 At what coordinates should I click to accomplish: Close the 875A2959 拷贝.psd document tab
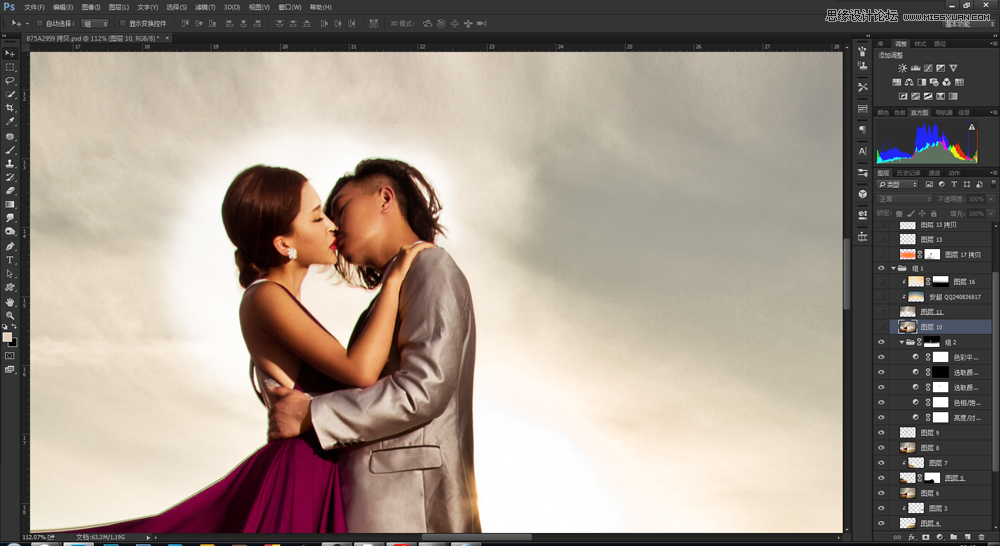coord(167,38)
